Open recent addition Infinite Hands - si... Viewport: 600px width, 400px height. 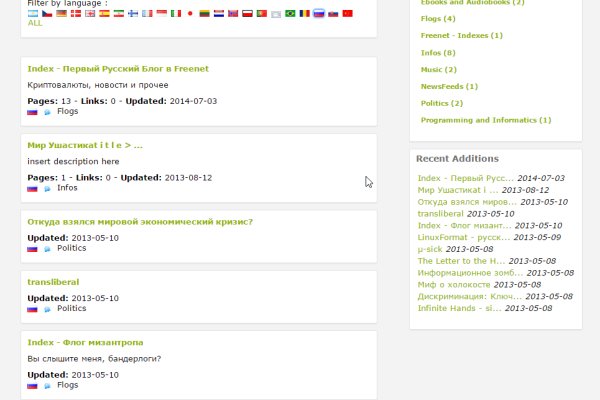460,309
